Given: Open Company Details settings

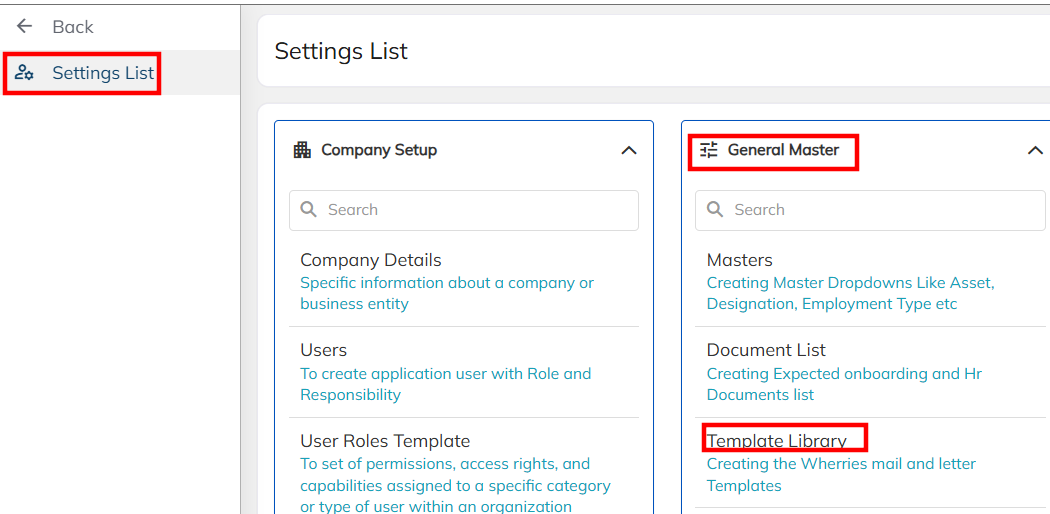Looking at the screenshot, I should [x=371, y=260].
